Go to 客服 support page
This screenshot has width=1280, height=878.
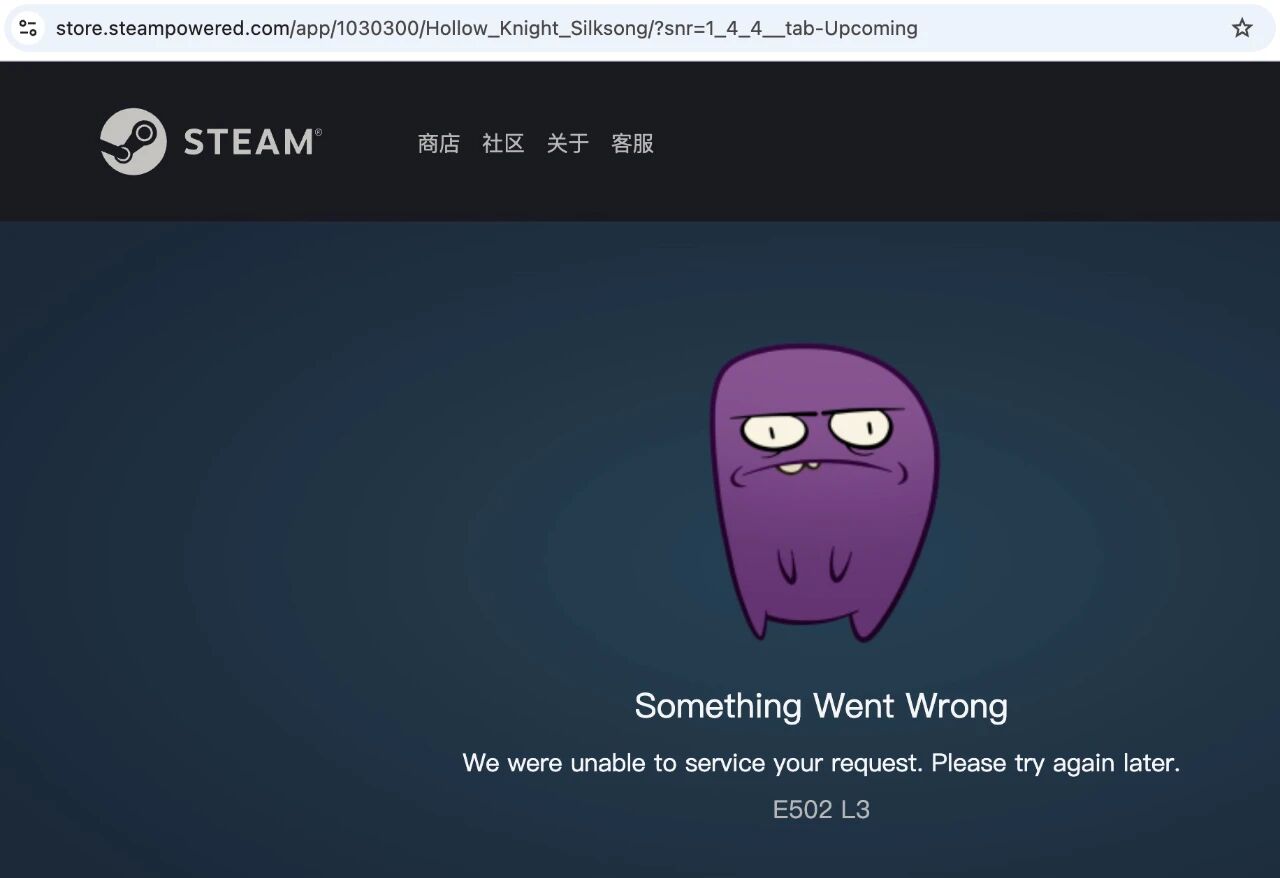click(x=632, y=144)
